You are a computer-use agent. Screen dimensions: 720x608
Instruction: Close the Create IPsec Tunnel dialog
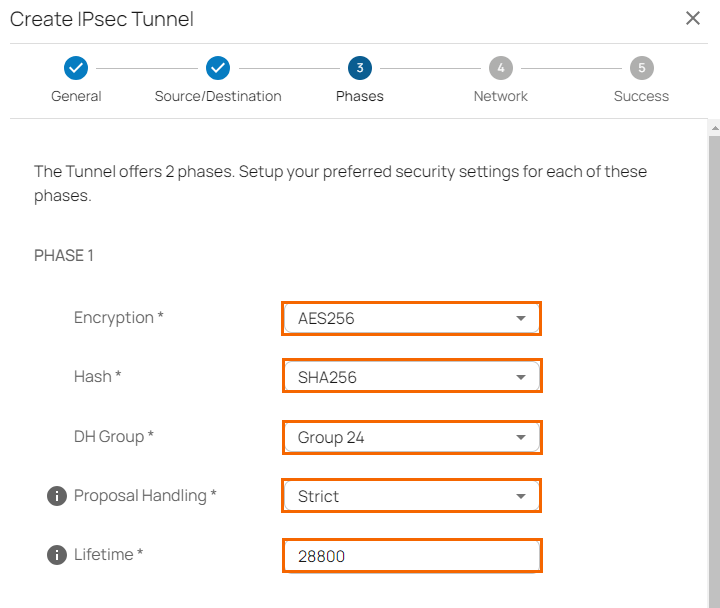(x=692, y=18)
